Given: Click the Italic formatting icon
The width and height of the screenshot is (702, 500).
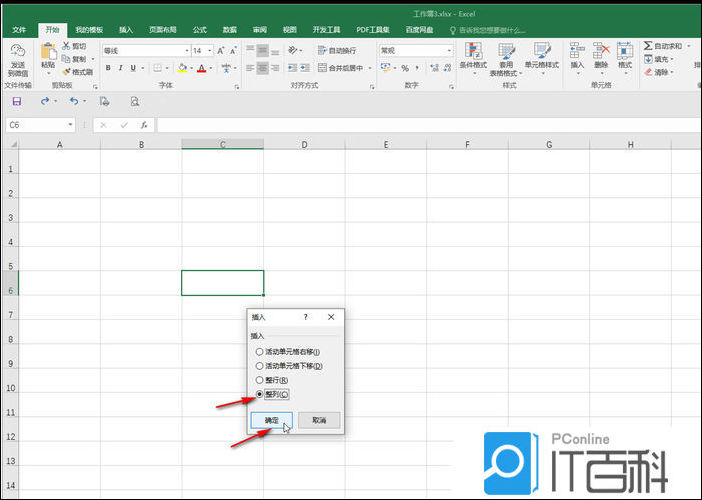Looking at the screenshot, I should [121, 68].
